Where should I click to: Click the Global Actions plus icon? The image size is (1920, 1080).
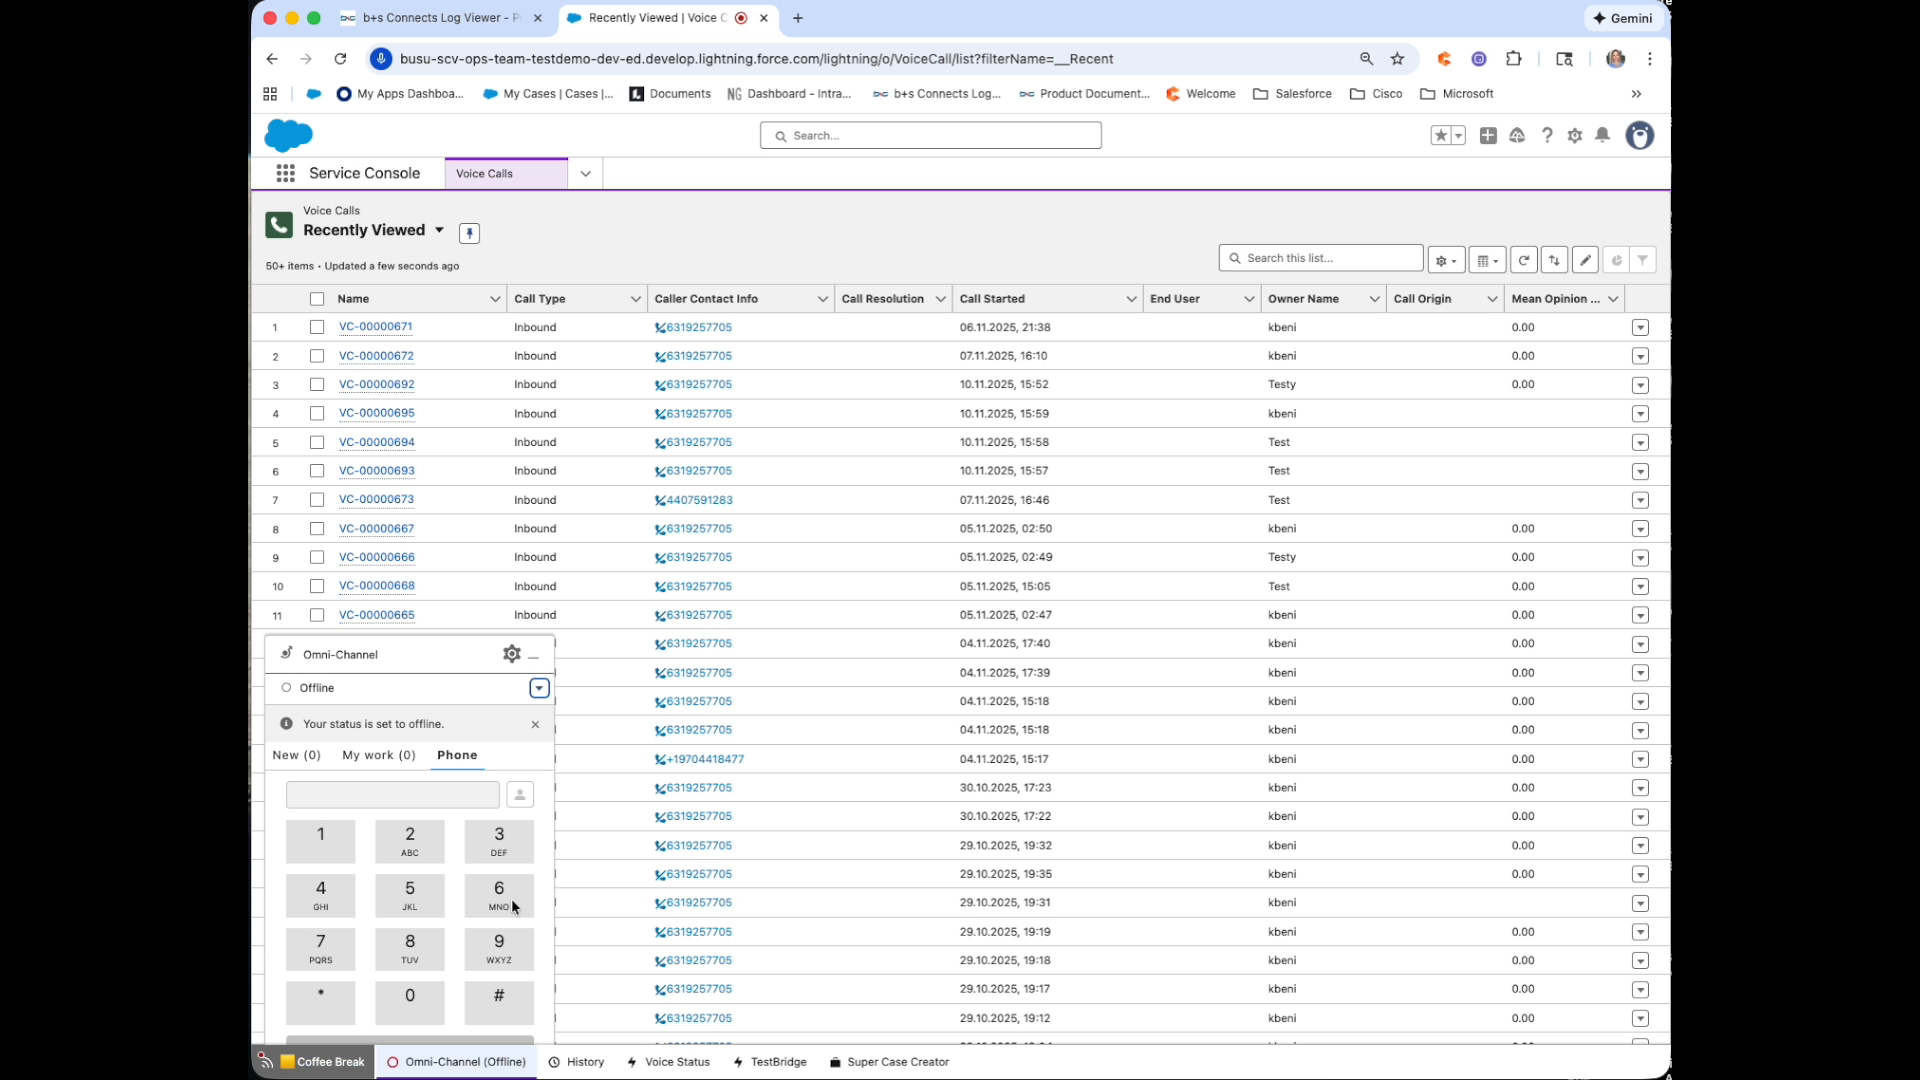pos(1488,135)
